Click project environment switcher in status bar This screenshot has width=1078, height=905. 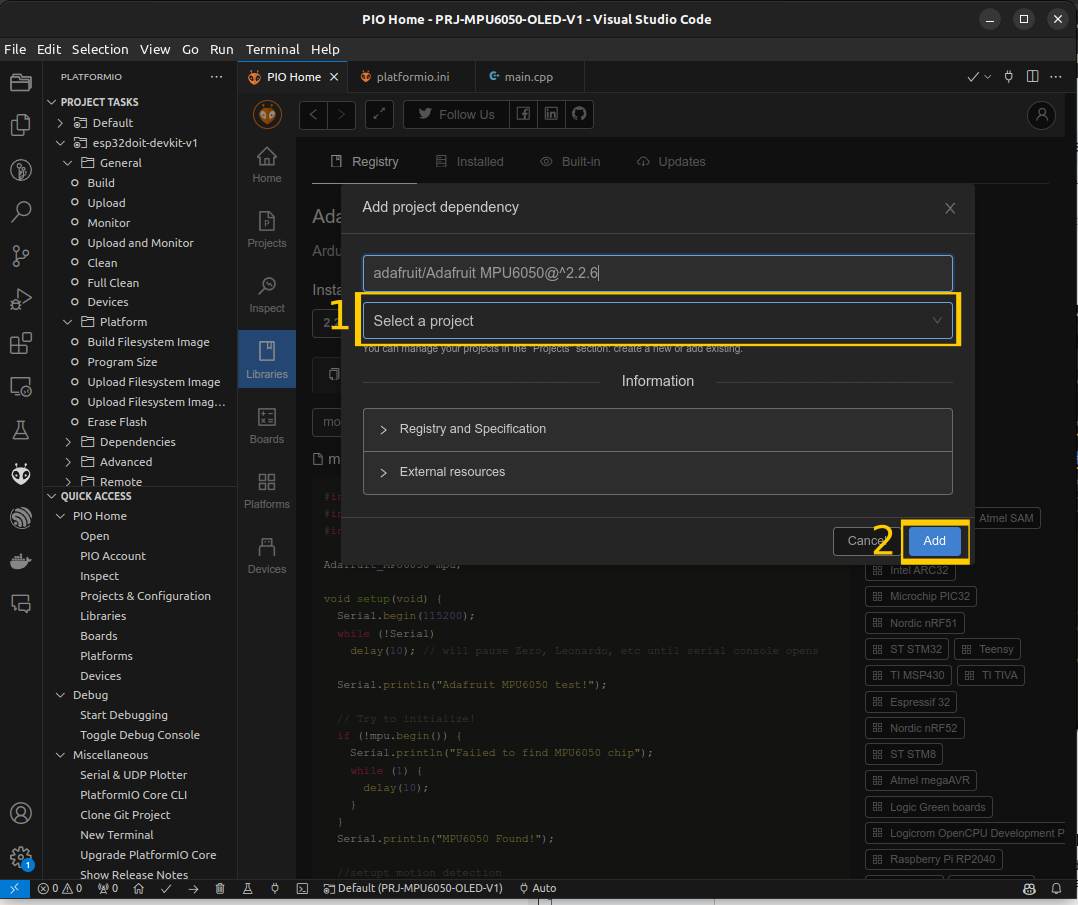pyautogui.click(x=412, y=888)
